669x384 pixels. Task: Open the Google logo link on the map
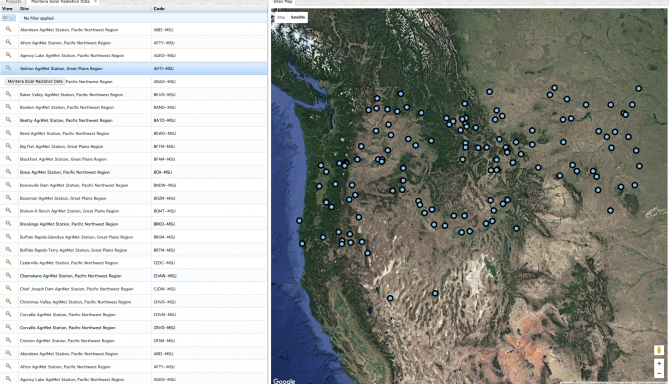284,381
